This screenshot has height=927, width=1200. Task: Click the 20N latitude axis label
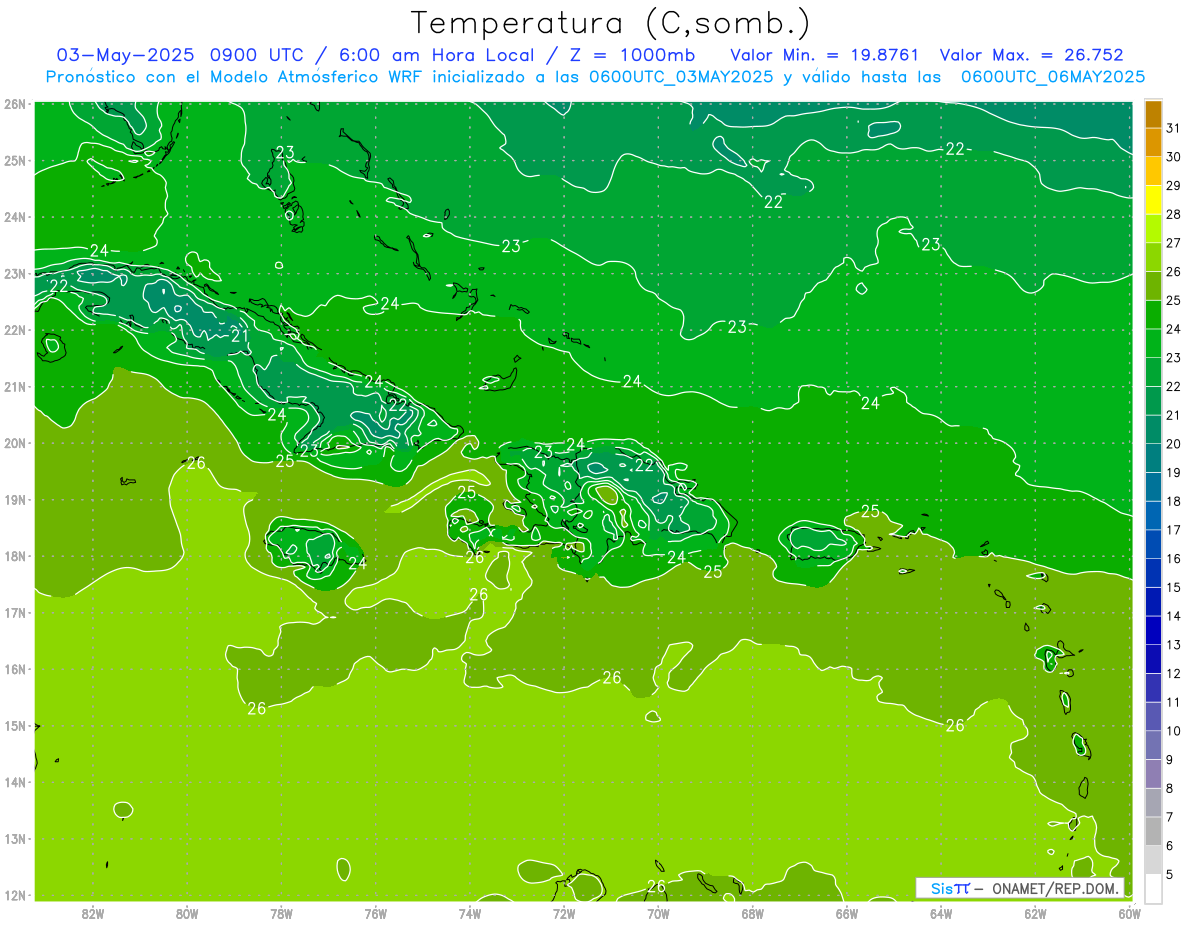coord(14,443)
